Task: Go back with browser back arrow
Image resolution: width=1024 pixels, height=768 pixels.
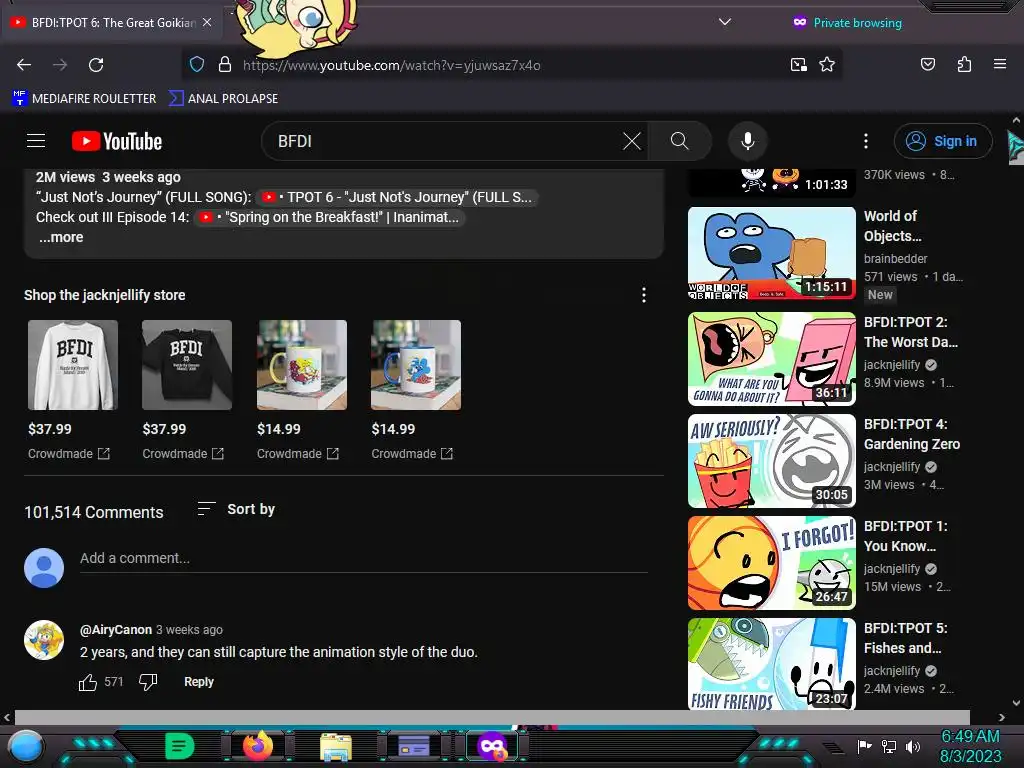Action: tap(24, 65)
